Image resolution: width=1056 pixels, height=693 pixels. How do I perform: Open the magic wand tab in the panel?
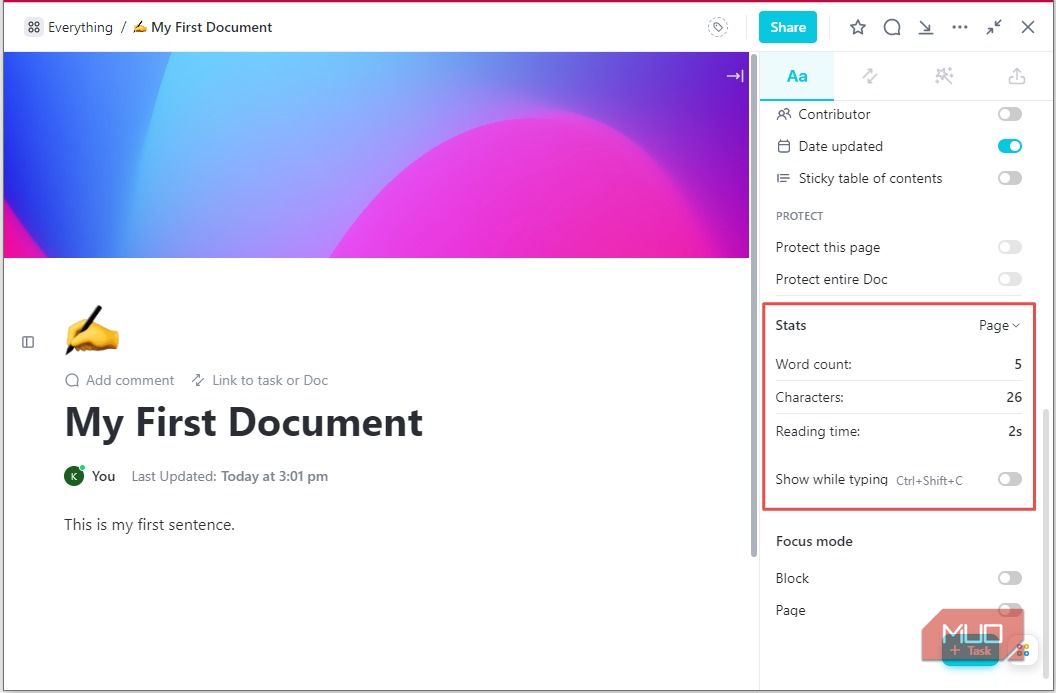coord(943,75)
